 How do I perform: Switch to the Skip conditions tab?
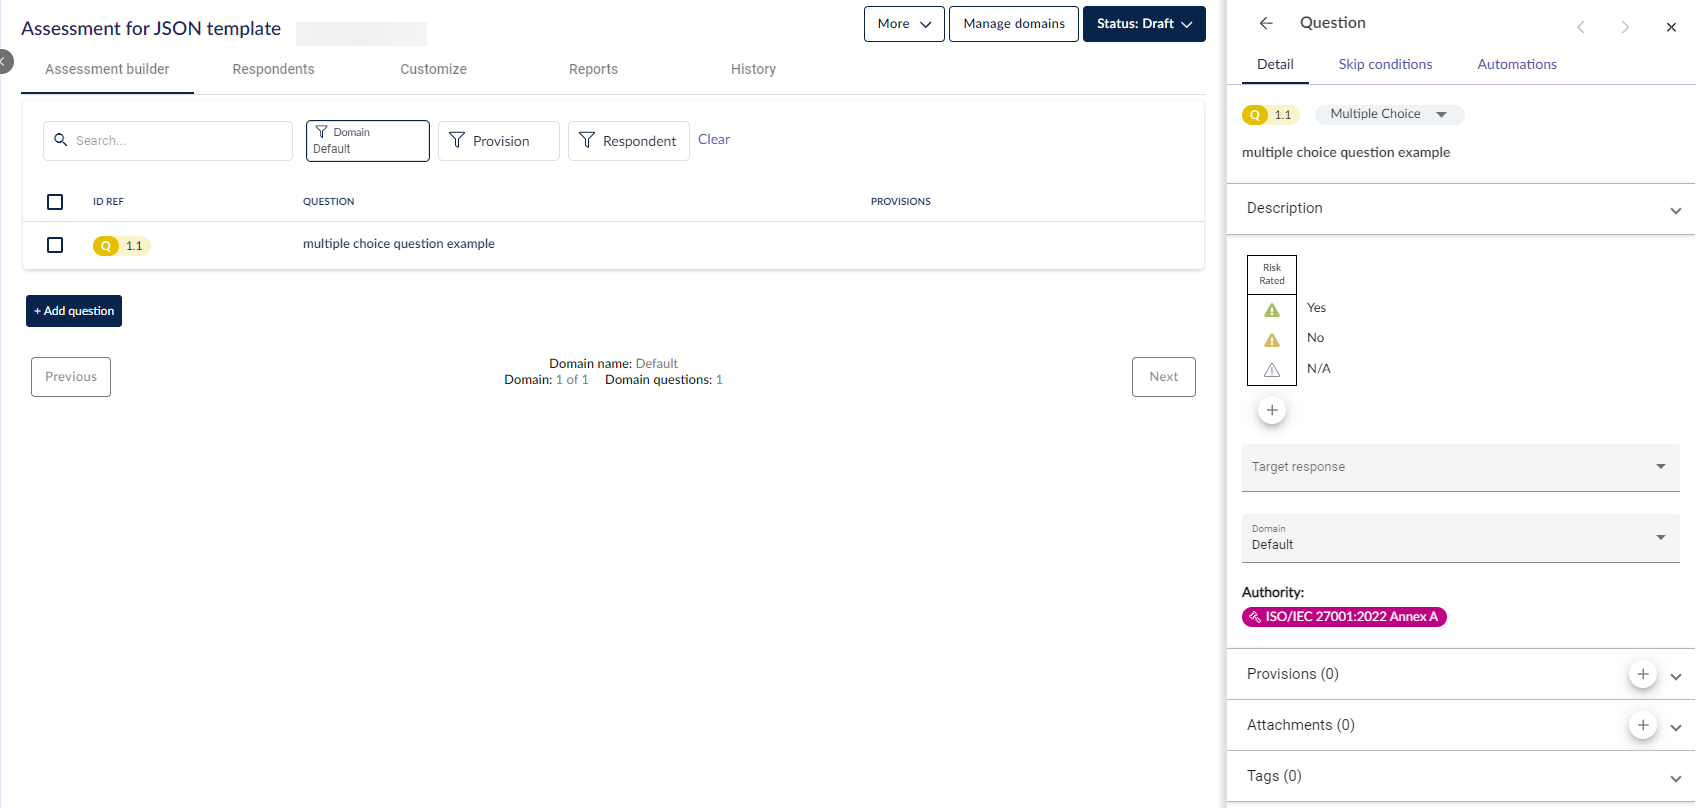click(x=1385, y=64)
